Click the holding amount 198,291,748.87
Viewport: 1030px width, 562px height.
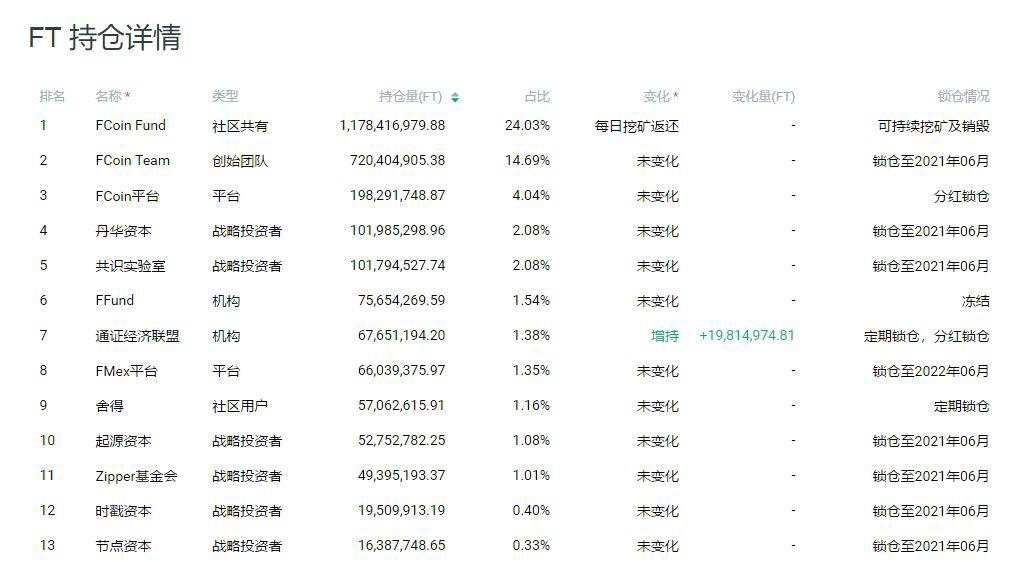(397, 196)
